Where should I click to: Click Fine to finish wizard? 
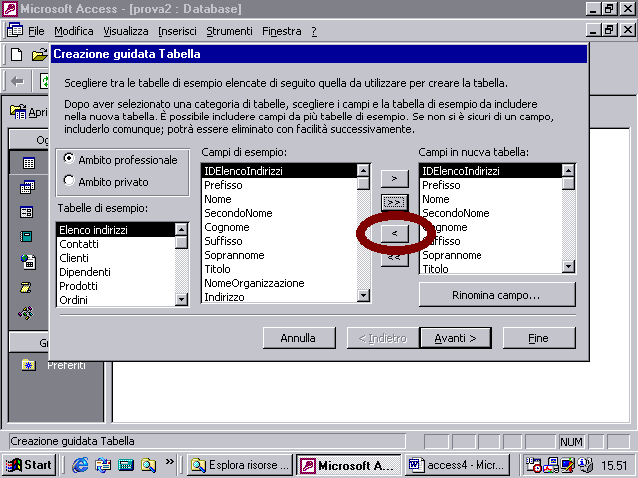539,338
